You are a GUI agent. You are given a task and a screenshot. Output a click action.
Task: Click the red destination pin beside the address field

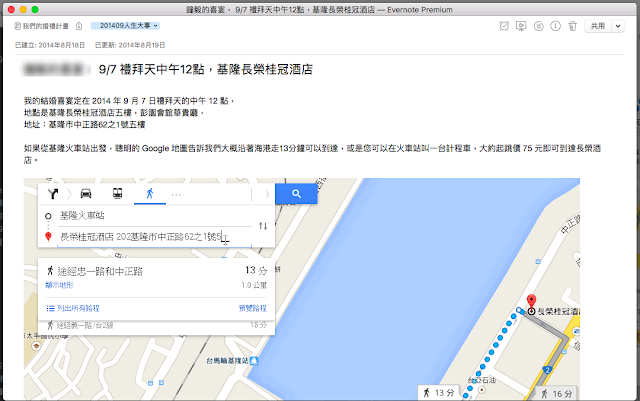48,236
